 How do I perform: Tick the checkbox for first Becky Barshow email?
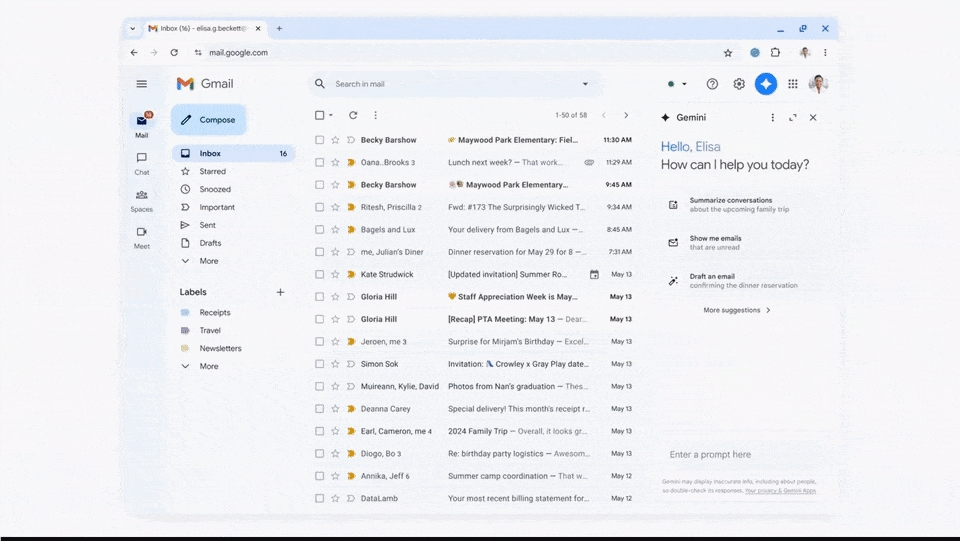point(320,140)
